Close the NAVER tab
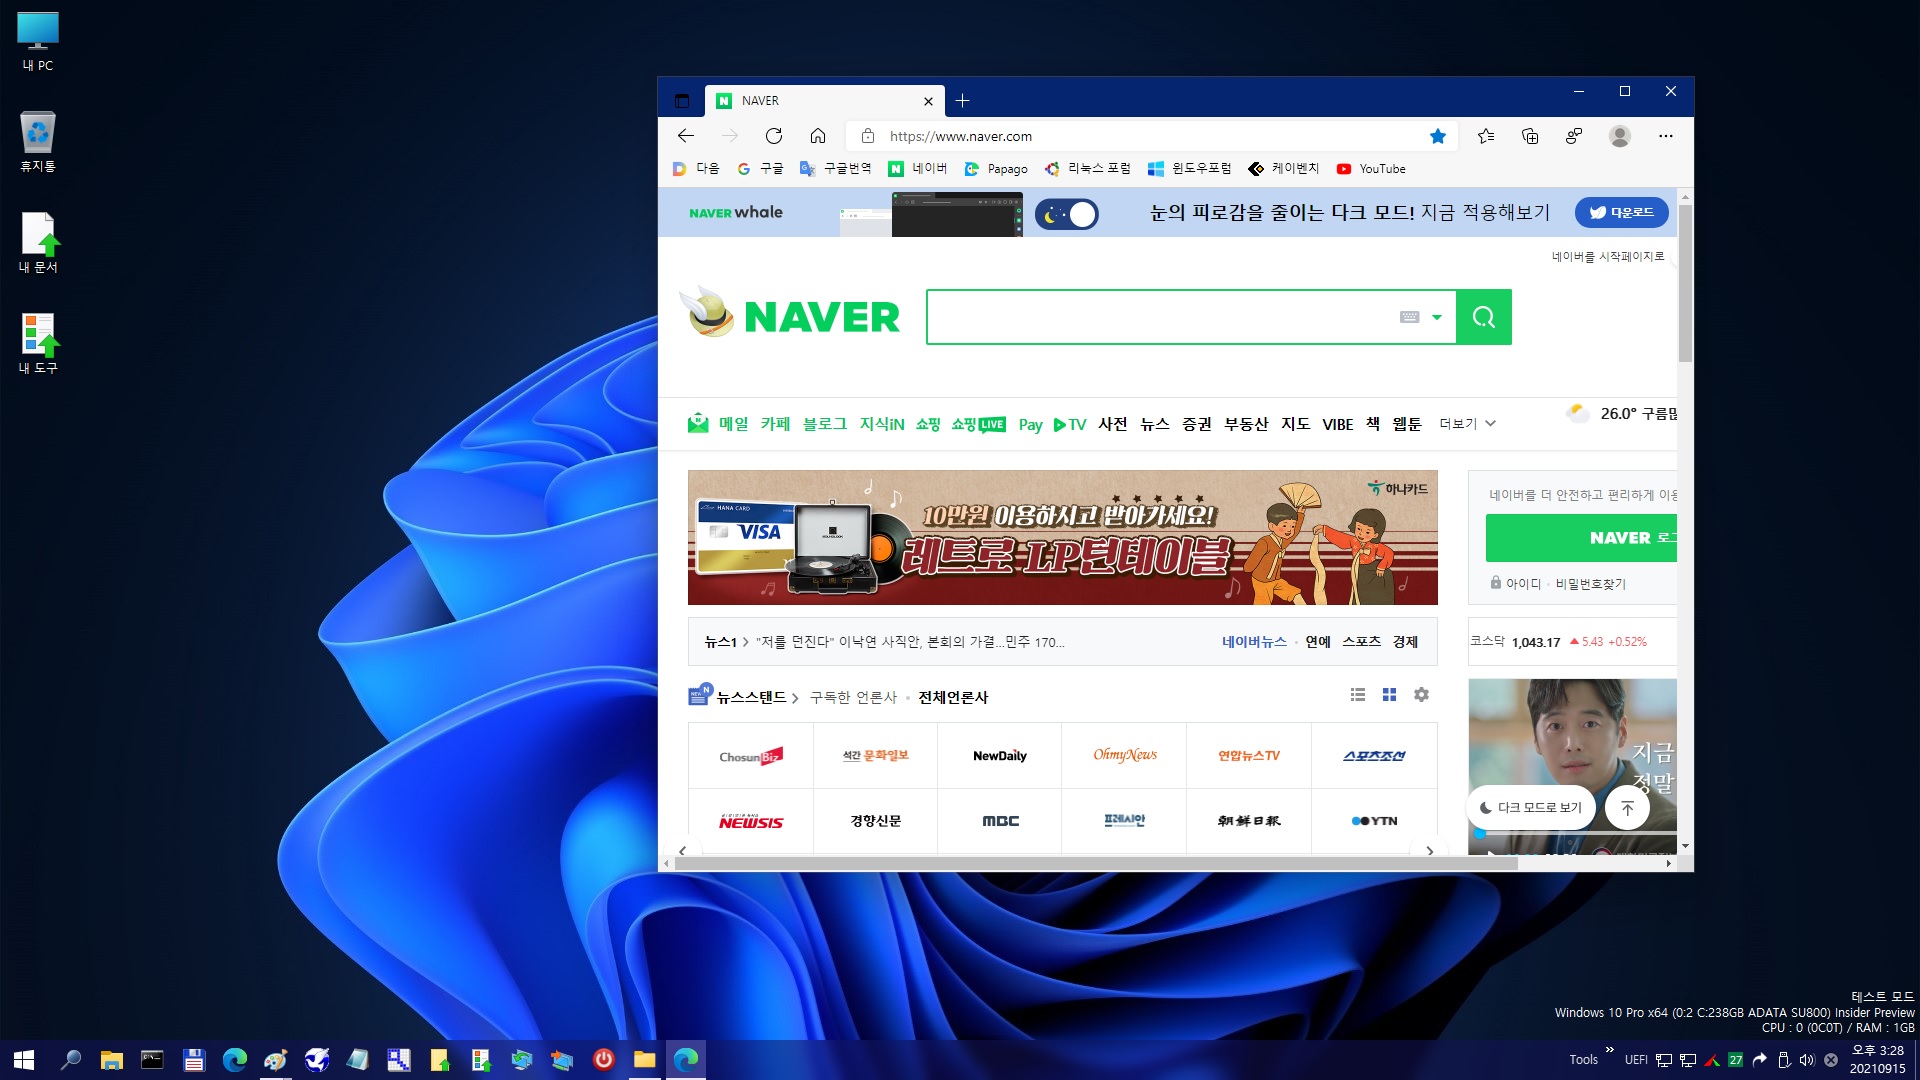The width and height of the screenshot is (1920, 1080). (x=928, y=101)
